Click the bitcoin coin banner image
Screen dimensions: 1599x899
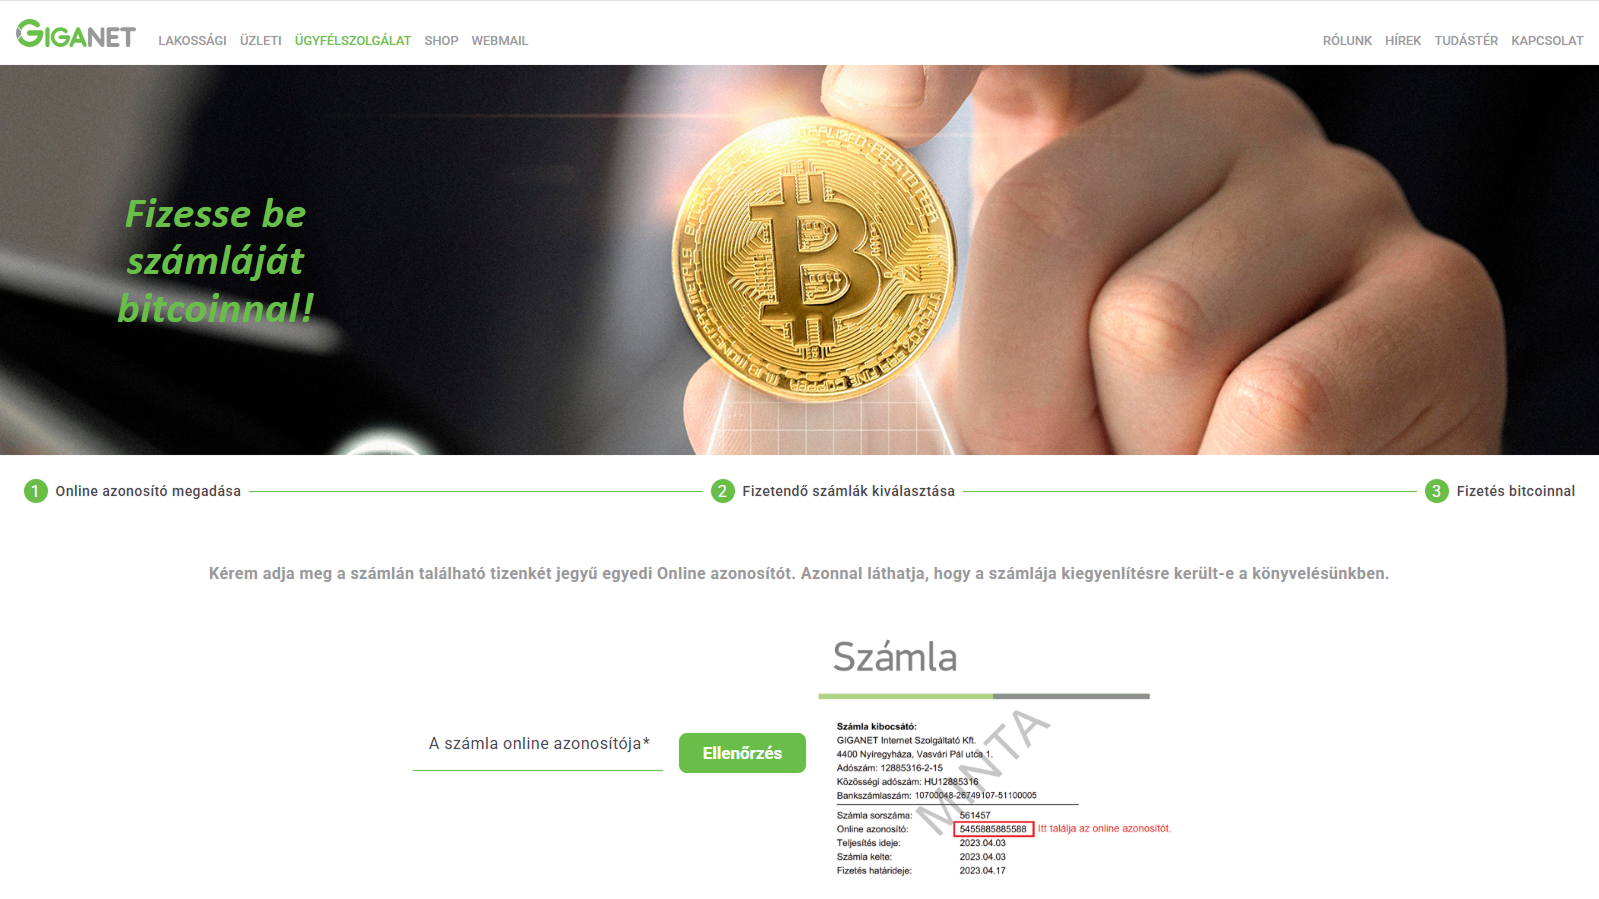click(799, 260)
